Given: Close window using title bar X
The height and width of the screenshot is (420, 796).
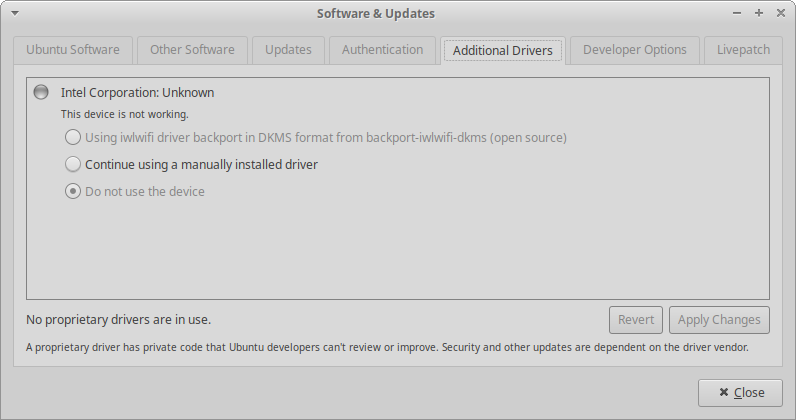Looking at the screenshot, I should [781, 13].
